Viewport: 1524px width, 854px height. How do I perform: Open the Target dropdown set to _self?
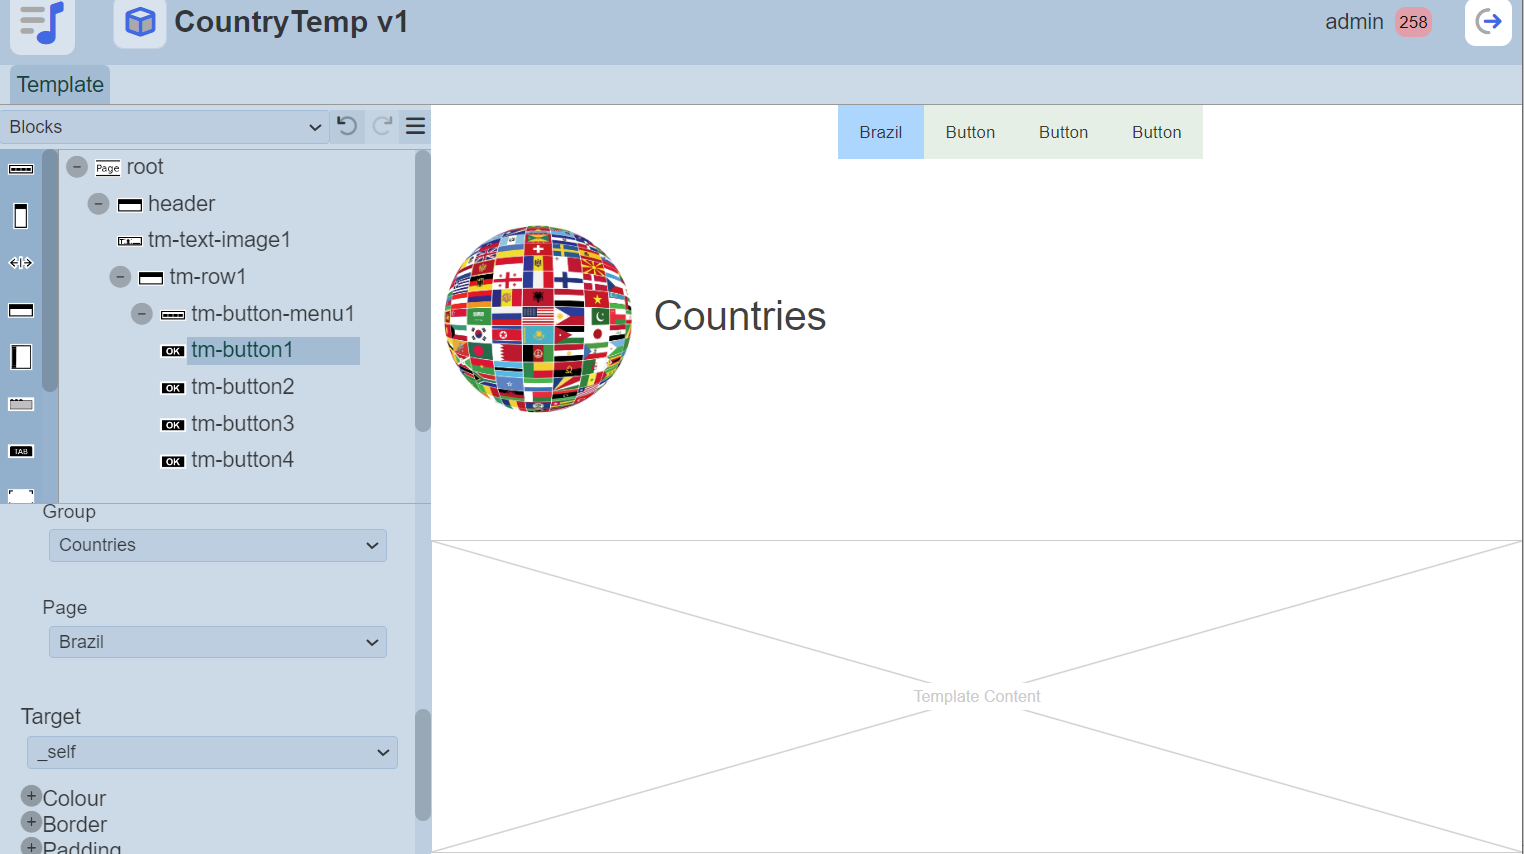coord(212,752)
